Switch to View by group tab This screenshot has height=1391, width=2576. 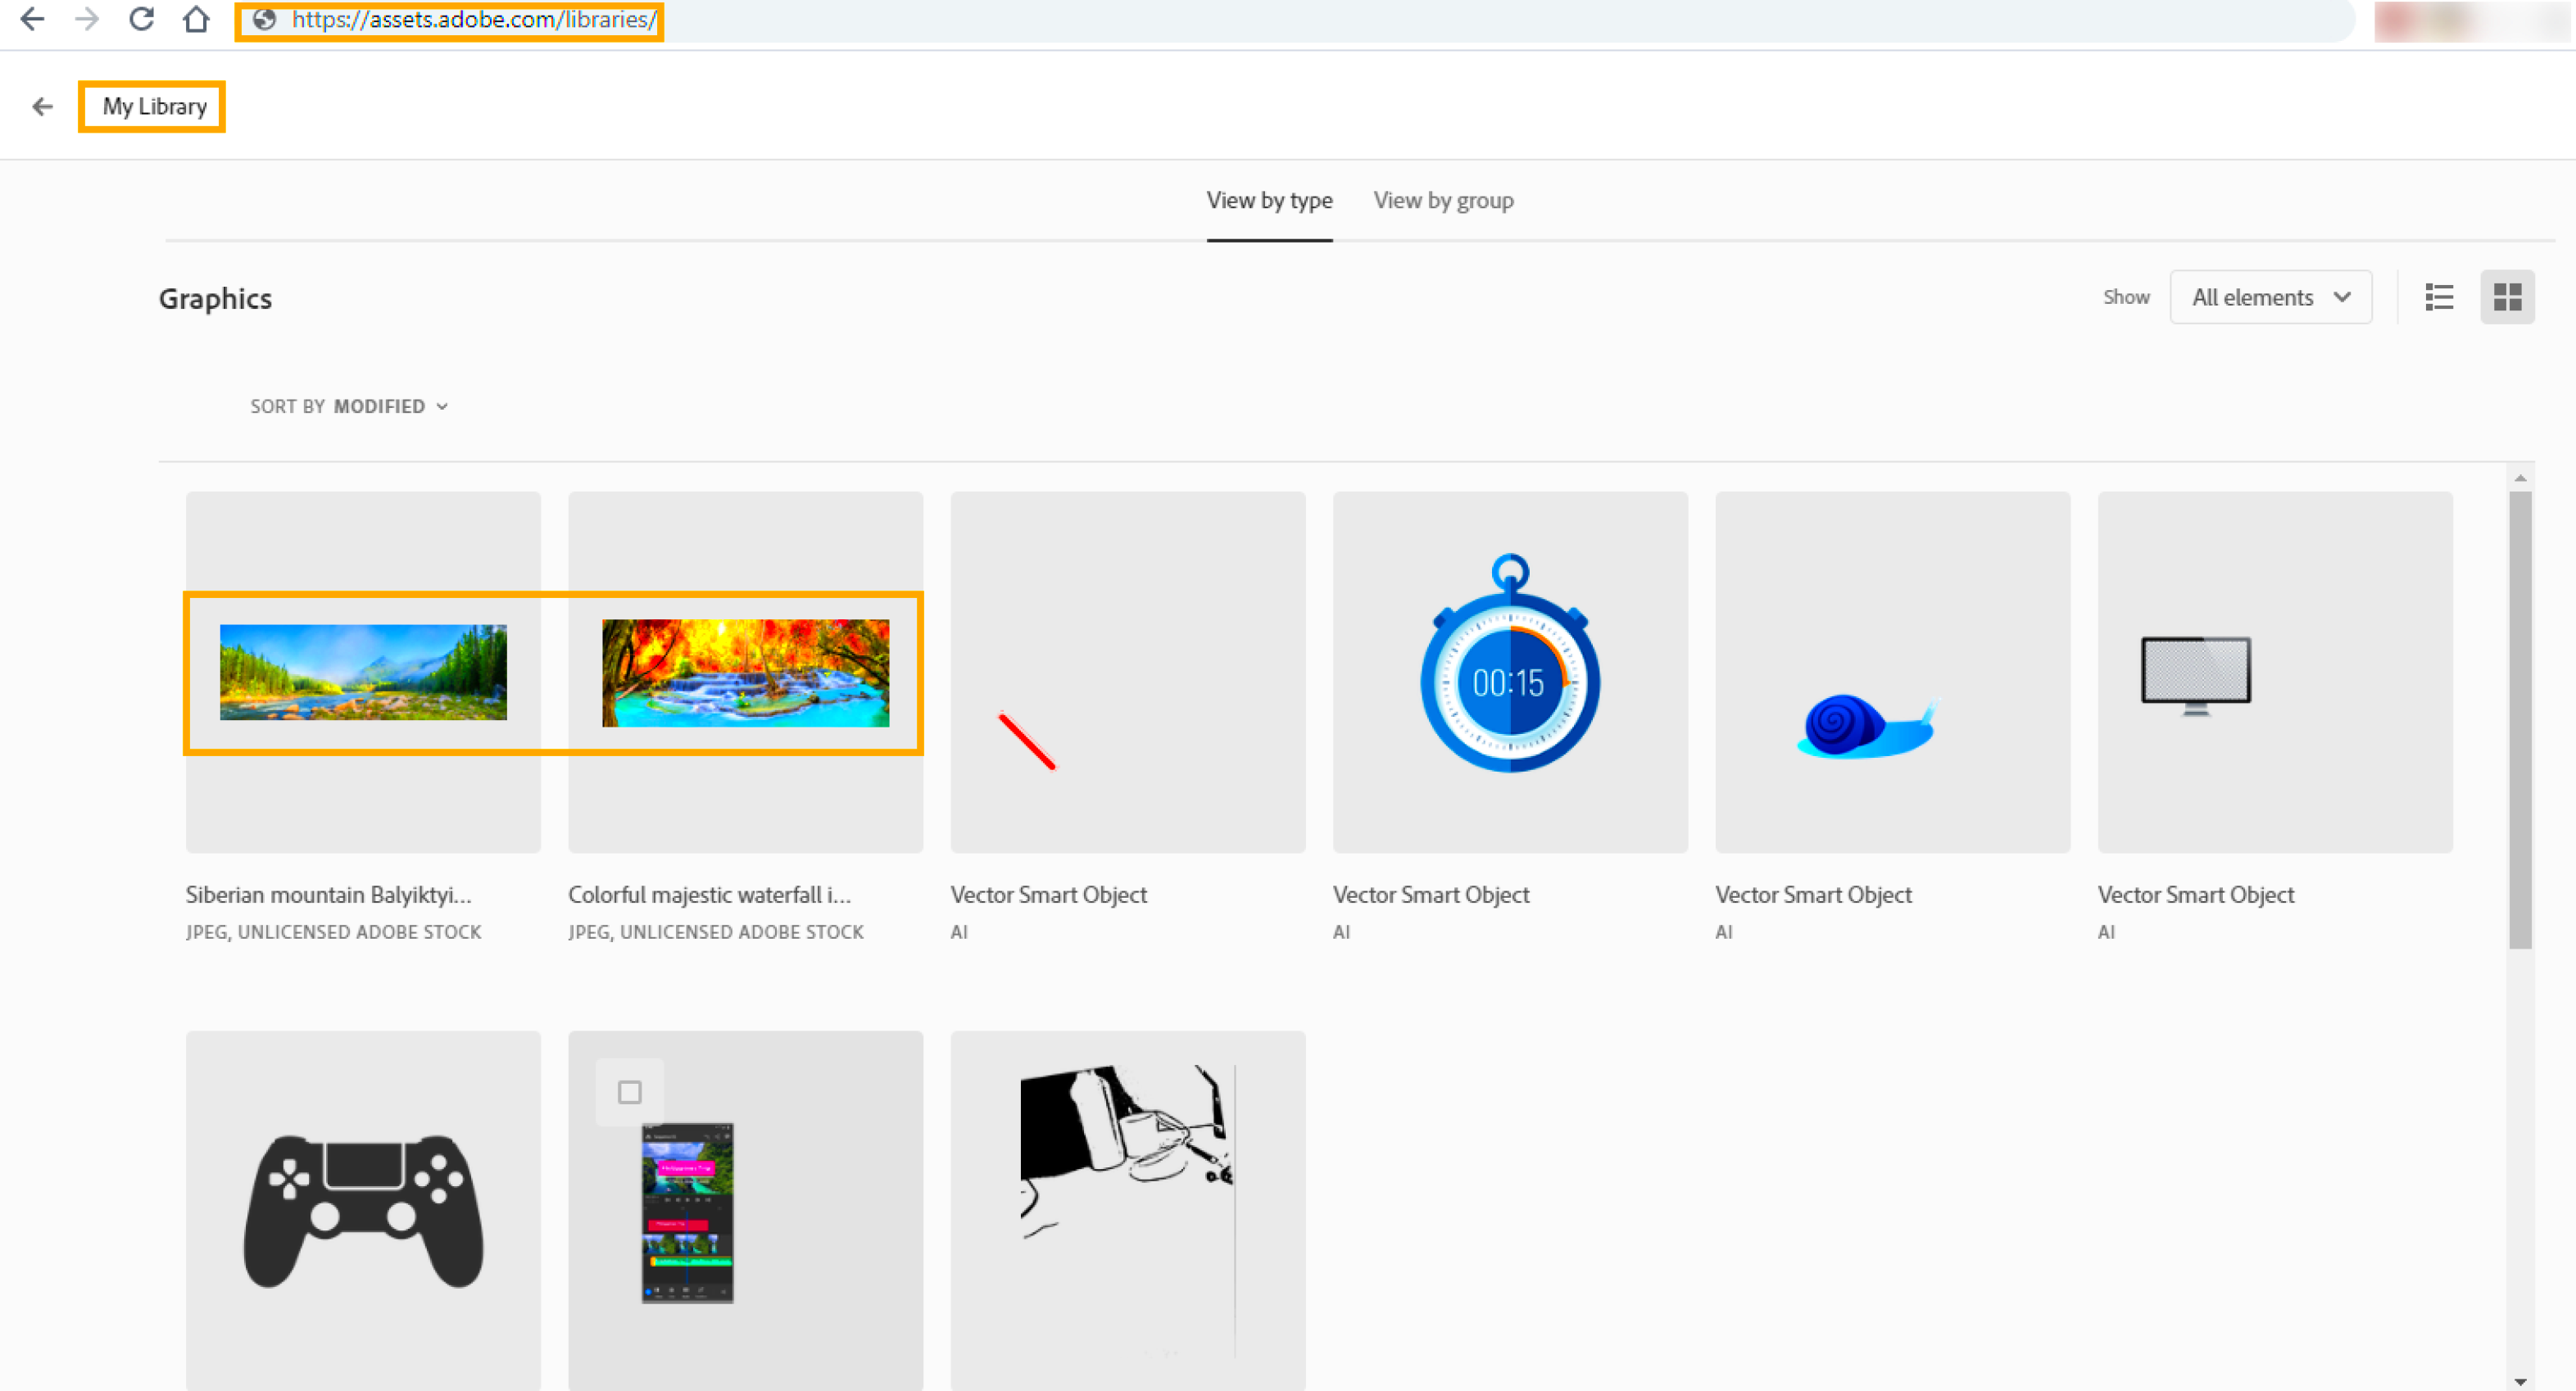coord(1444,201)
